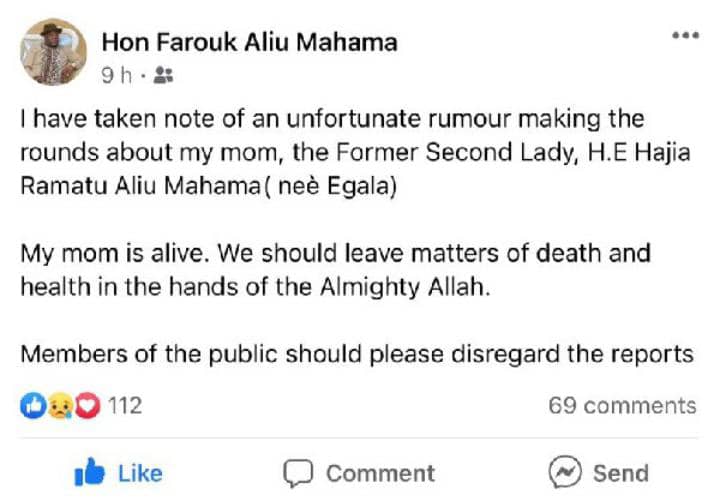720x499 pixels.
Task: Click the 'My mom is alive' paragraph
Action: 336,270
